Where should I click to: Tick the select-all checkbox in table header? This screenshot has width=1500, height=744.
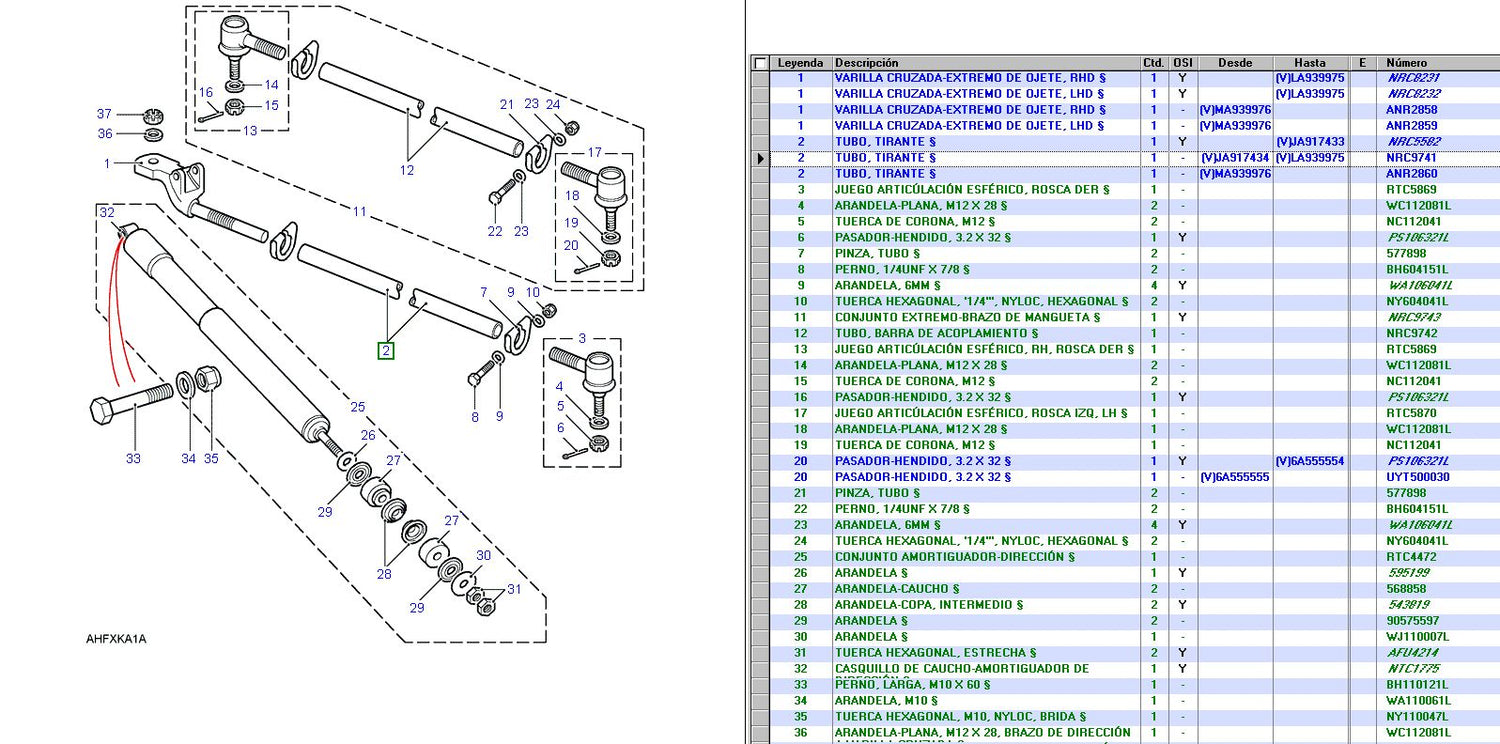click(x=760, y=63)
